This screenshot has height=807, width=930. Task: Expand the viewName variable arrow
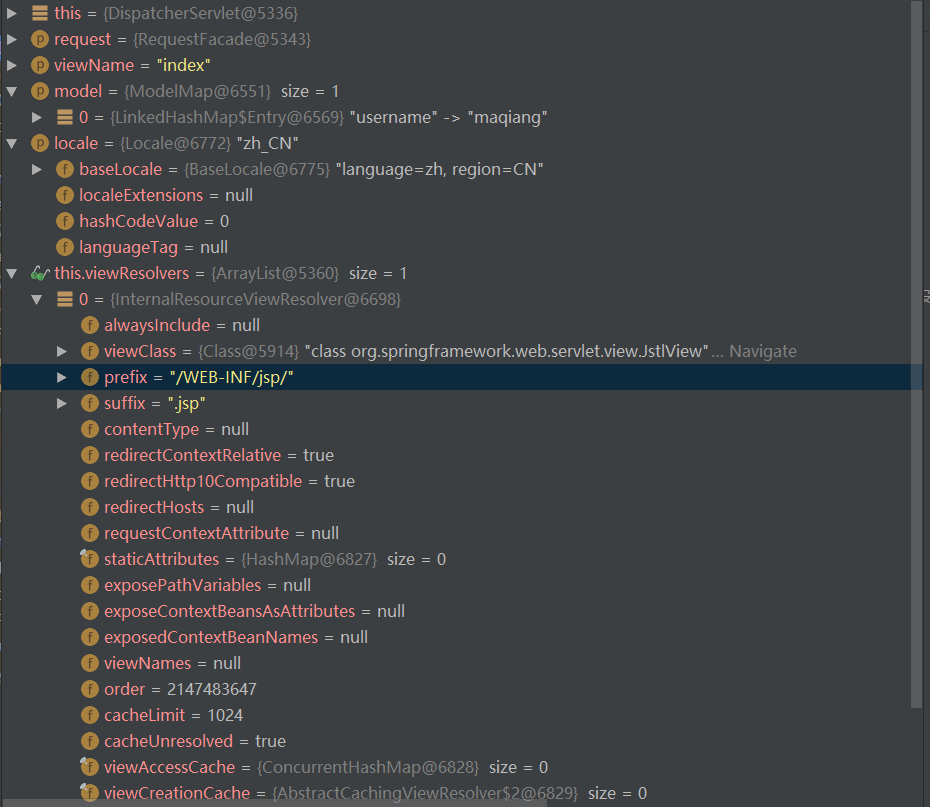[x=11, y=65]
